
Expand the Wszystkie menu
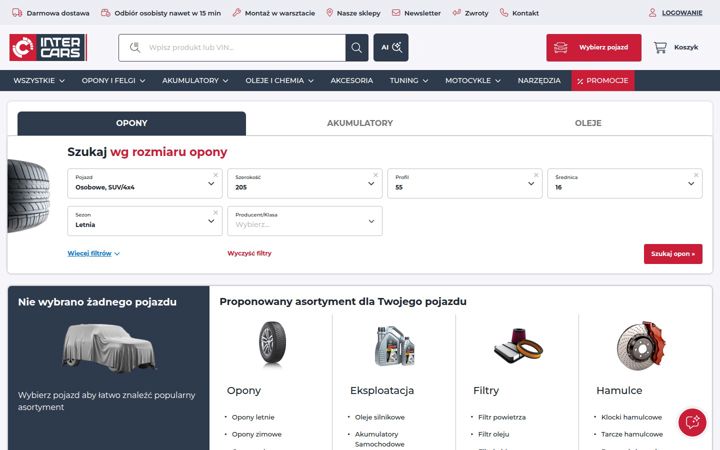point(39,80)
